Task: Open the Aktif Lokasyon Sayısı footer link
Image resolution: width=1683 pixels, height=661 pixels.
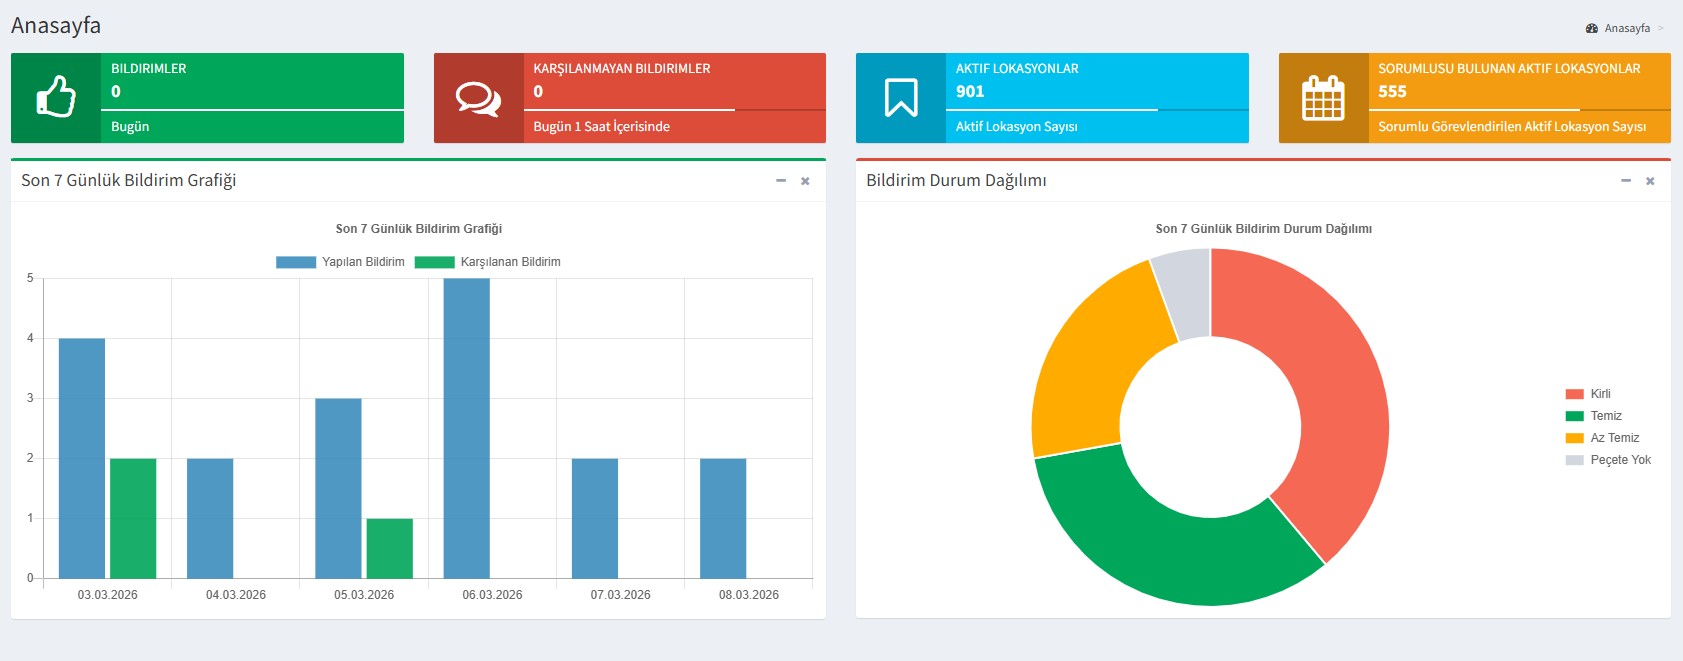Action: 1016,127
